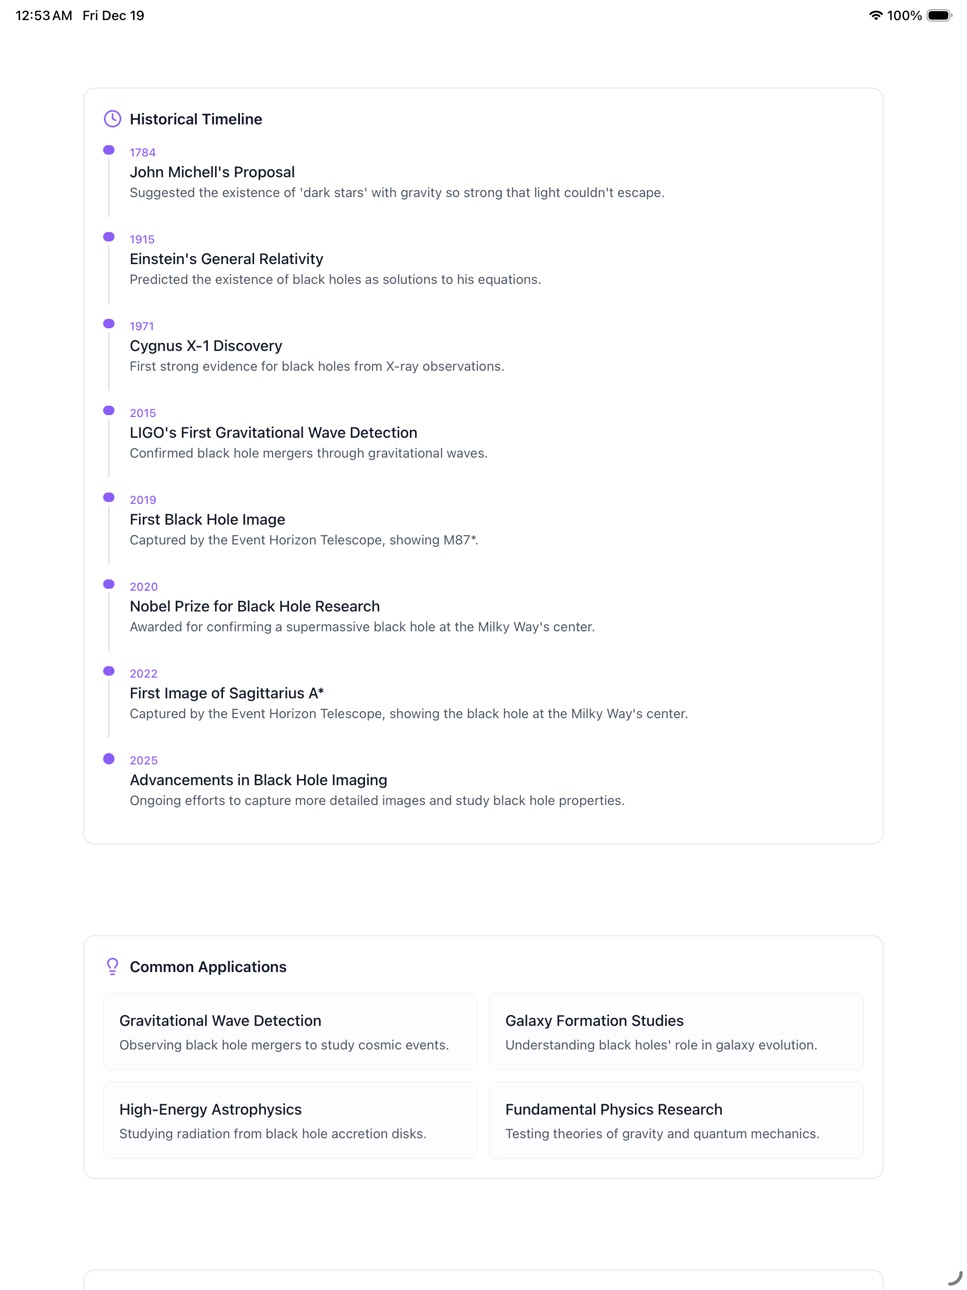The image size is (967, 1290).
Task: Select the High-Energy Astrophysics card
Action: [x=290, y=1121]
